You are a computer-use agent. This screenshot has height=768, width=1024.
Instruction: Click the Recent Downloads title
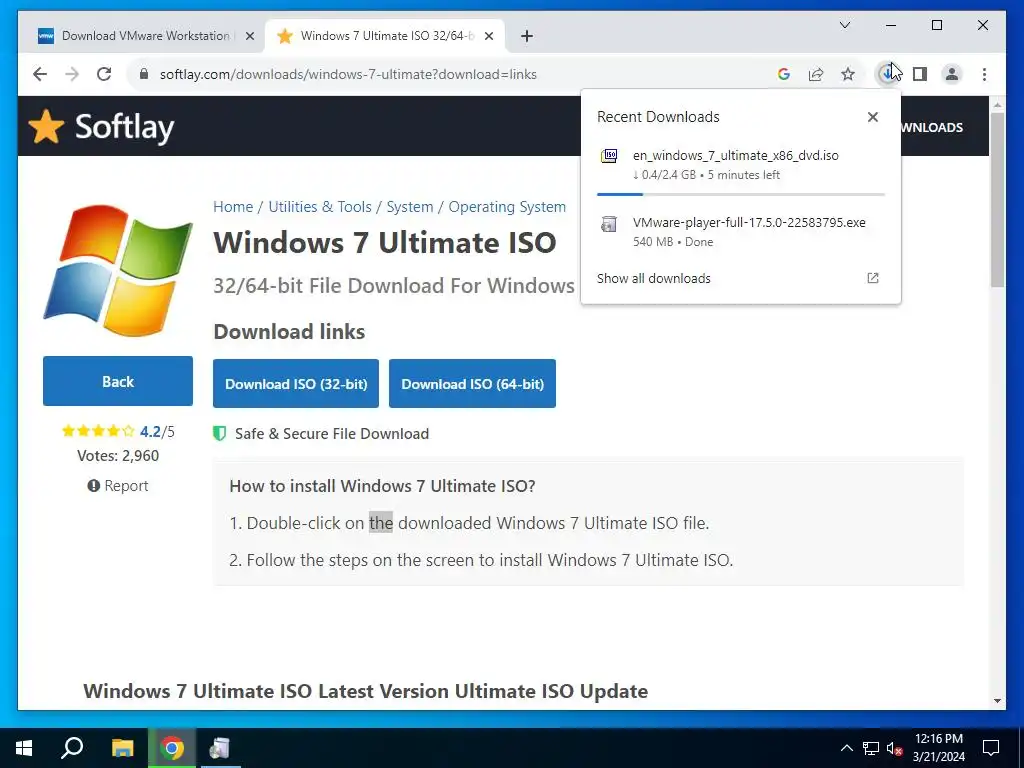click(x=658, y=117)
